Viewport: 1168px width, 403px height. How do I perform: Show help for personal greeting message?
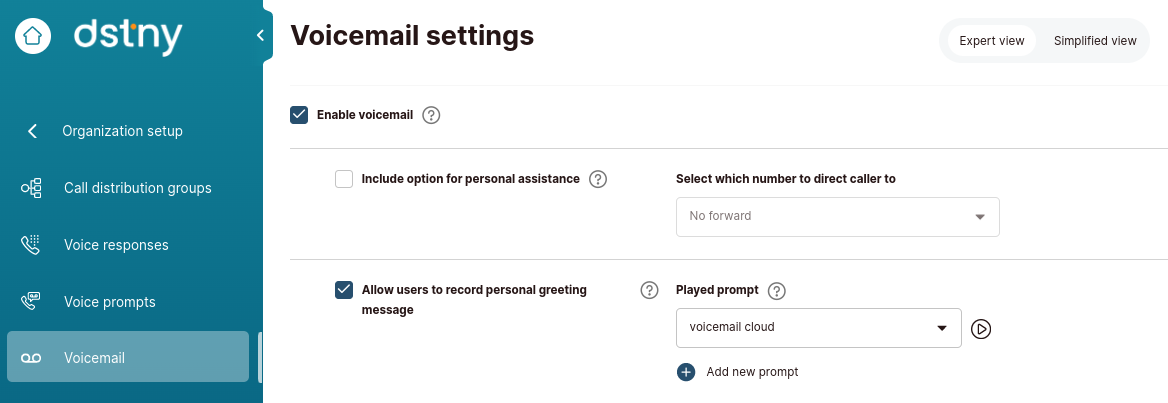pyautogui.click(x=650, y=290)
